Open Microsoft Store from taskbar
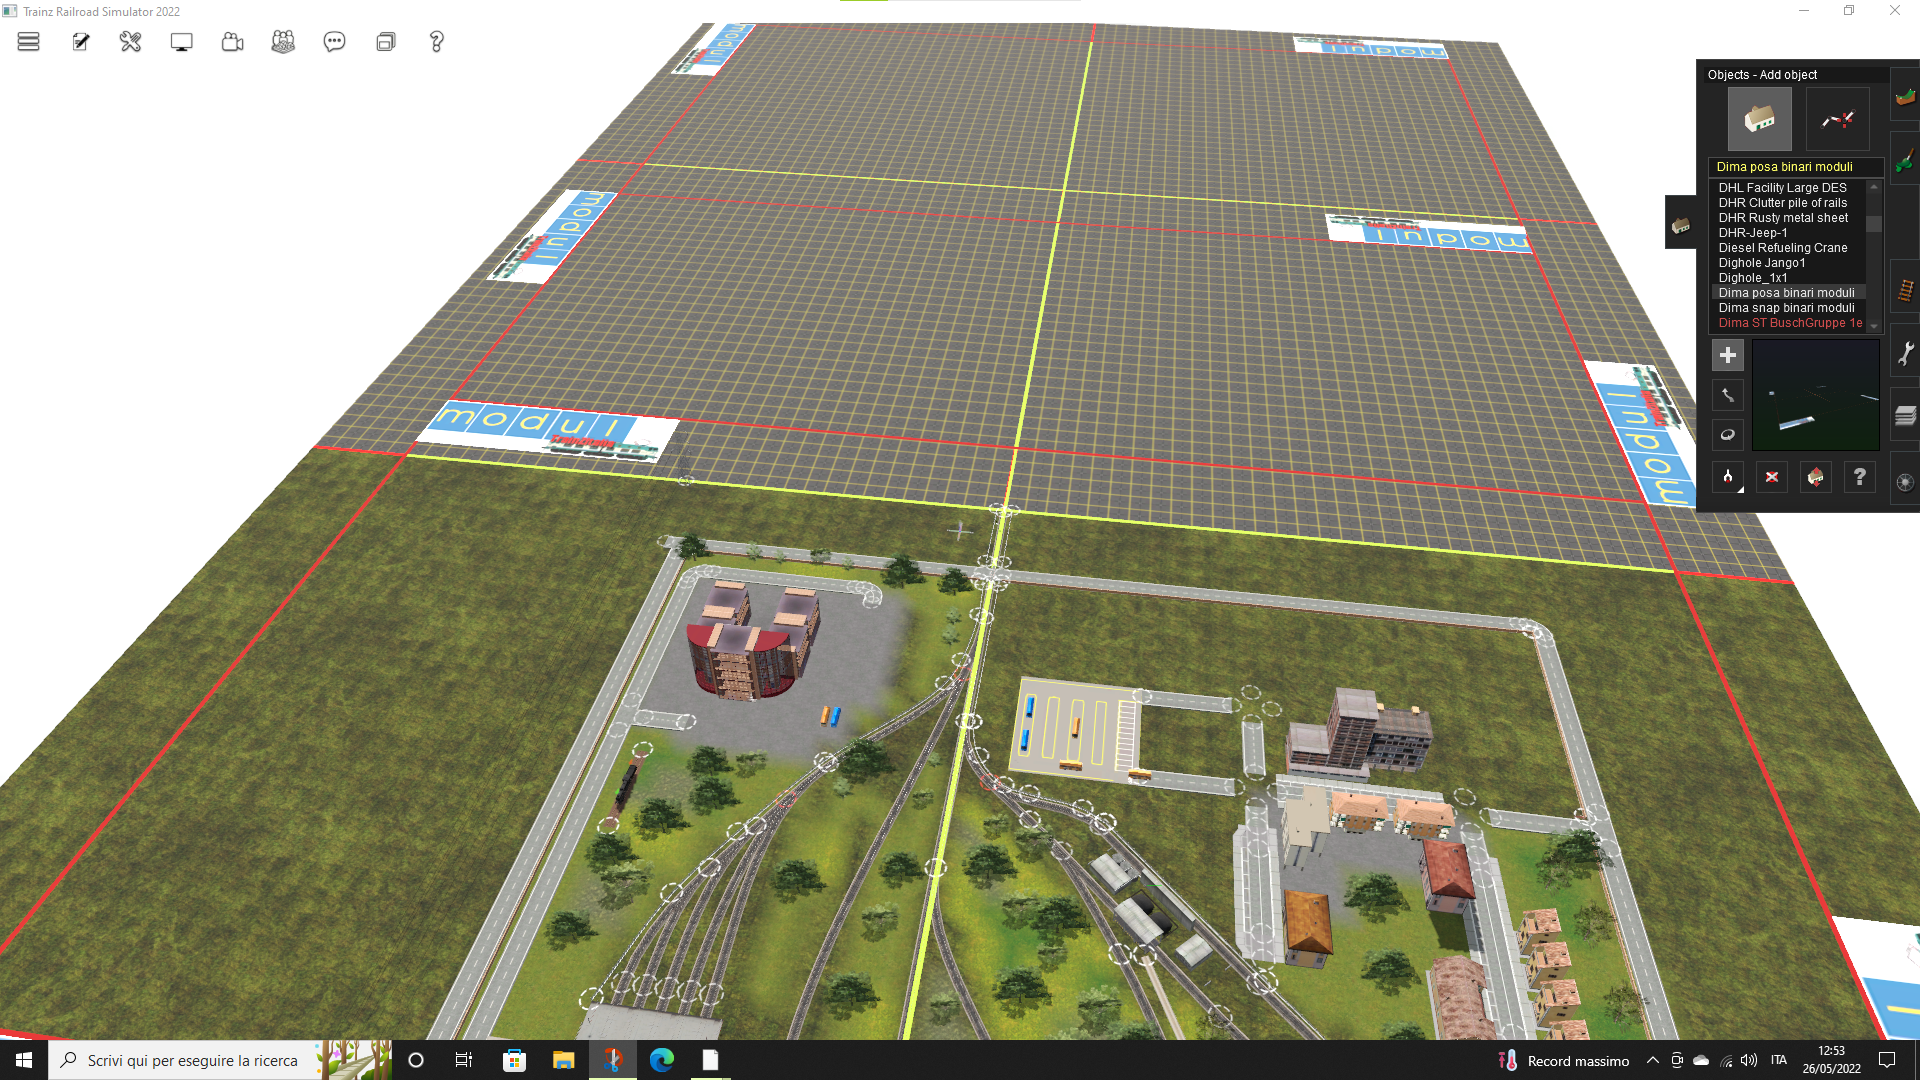1920x1080 pixels. click(514, 1060)
